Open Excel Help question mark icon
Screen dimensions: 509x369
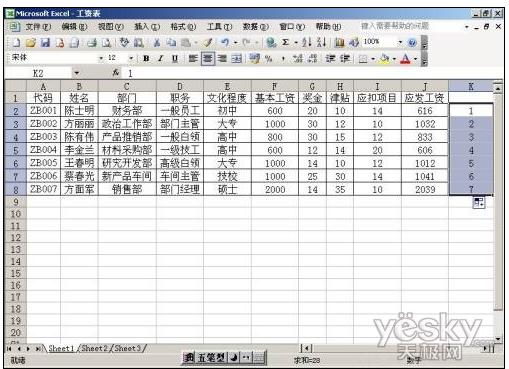(412, 43)
